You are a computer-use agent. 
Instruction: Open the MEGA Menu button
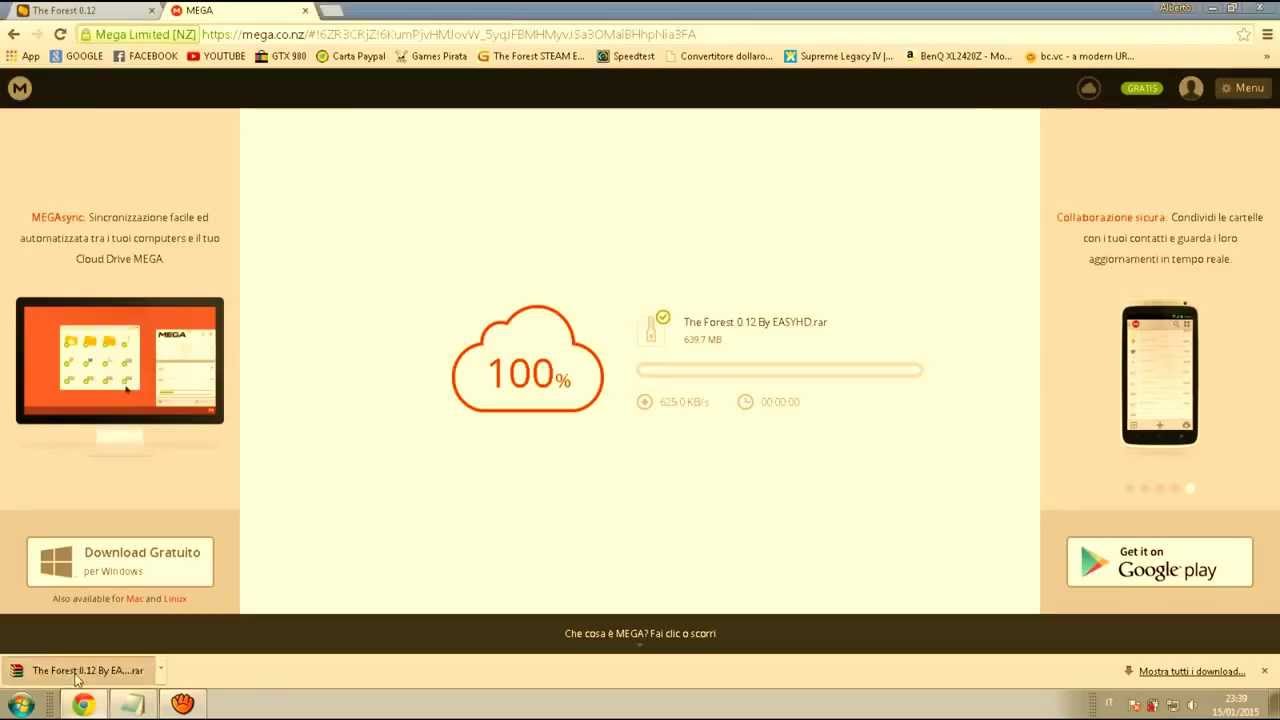click(x=1242, y=88)
